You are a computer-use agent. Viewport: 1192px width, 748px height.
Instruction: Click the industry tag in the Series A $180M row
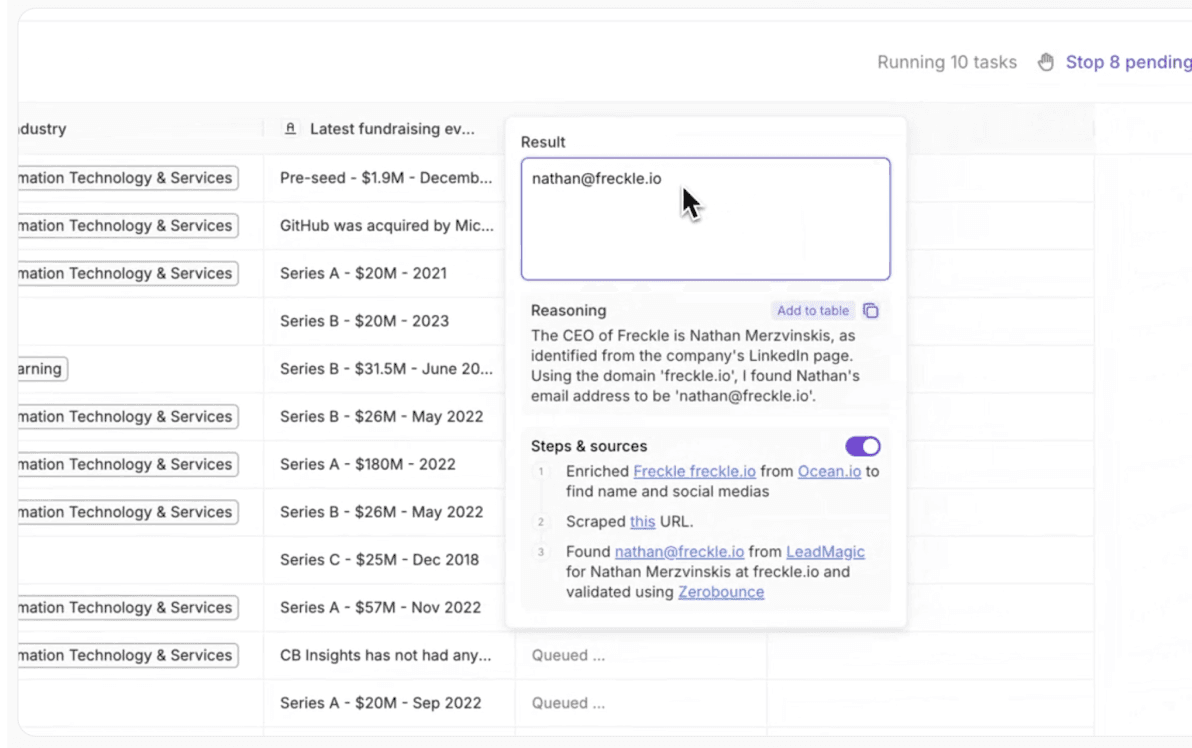pos(128,464)
